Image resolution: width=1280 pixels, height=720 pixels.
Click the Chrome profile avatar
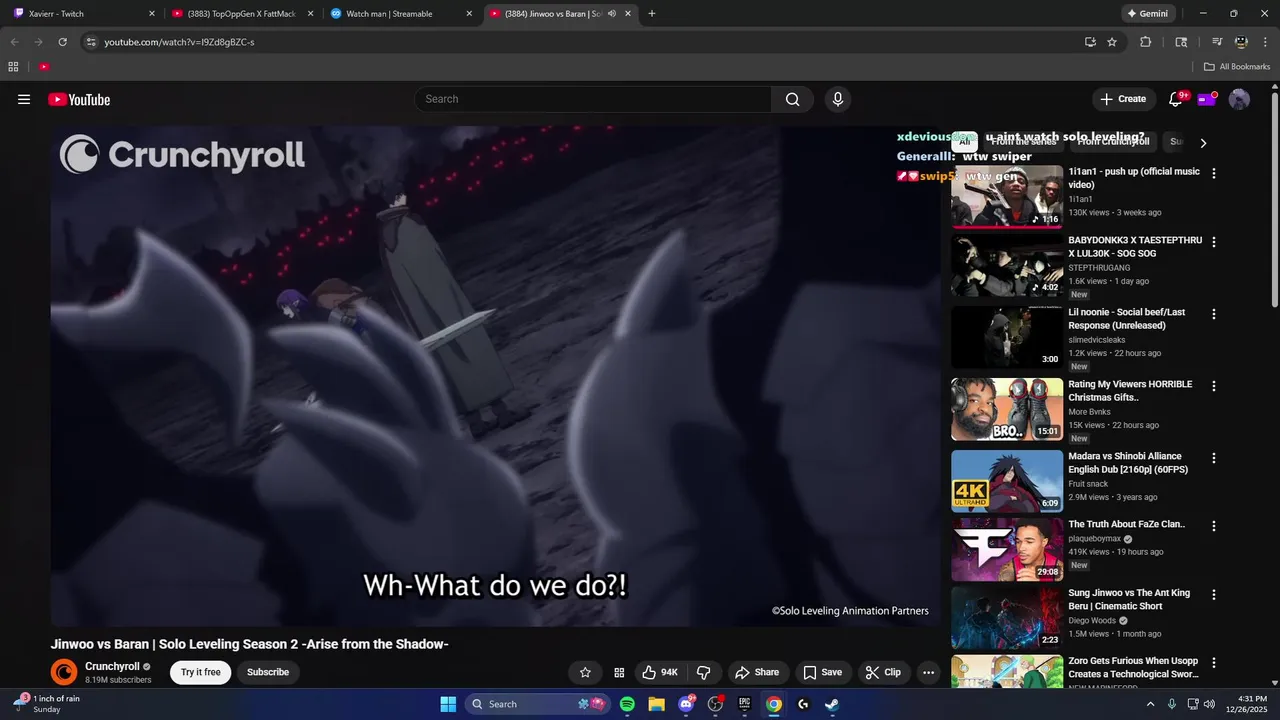pyautogui.click(x=1241, y=42)
